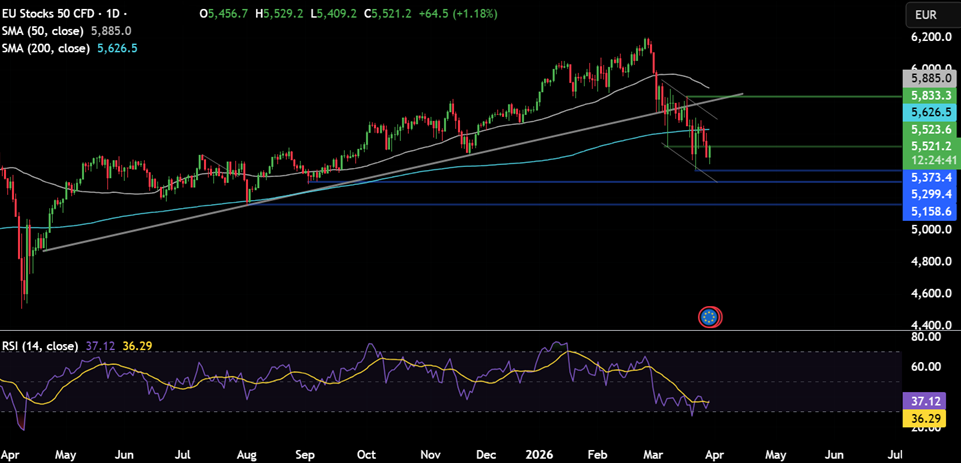Click the blue 5,299.4 support price label
This screenshot has width=961, height=463.
tap(929, 194)
